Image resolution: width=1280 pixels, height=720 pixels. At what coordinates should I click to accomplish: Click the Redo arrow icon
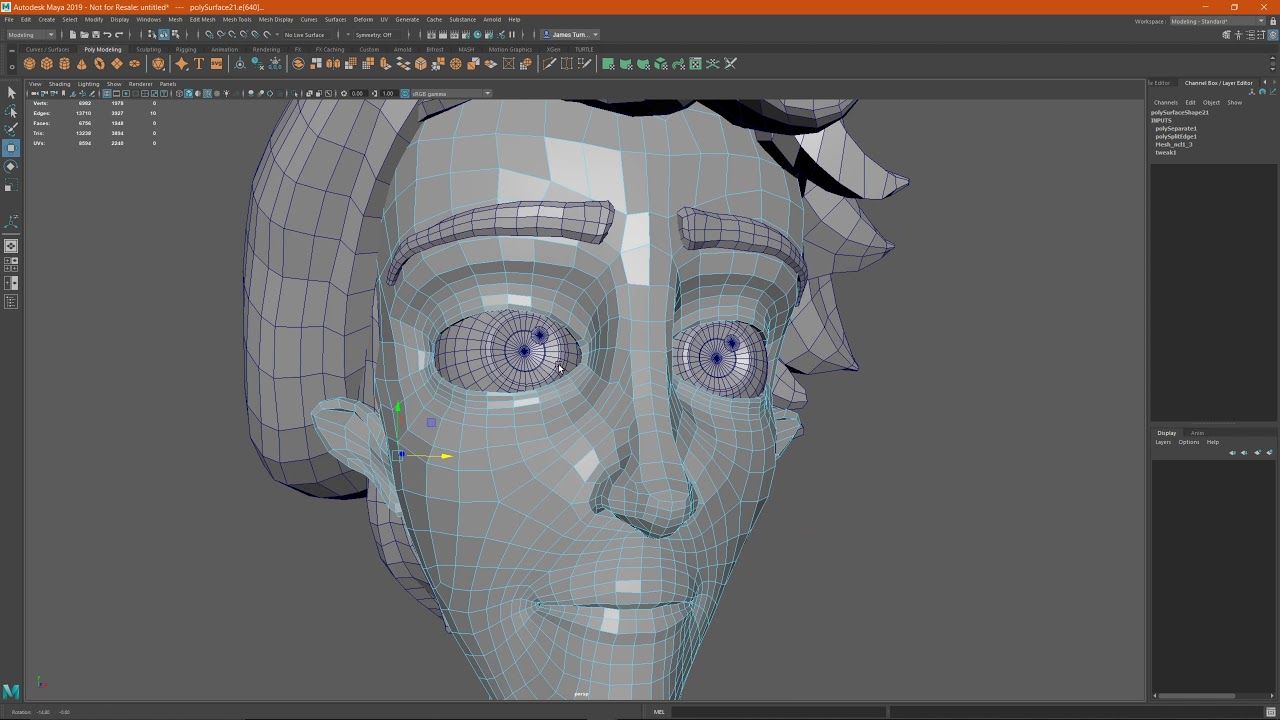click(x=118, y=35)
